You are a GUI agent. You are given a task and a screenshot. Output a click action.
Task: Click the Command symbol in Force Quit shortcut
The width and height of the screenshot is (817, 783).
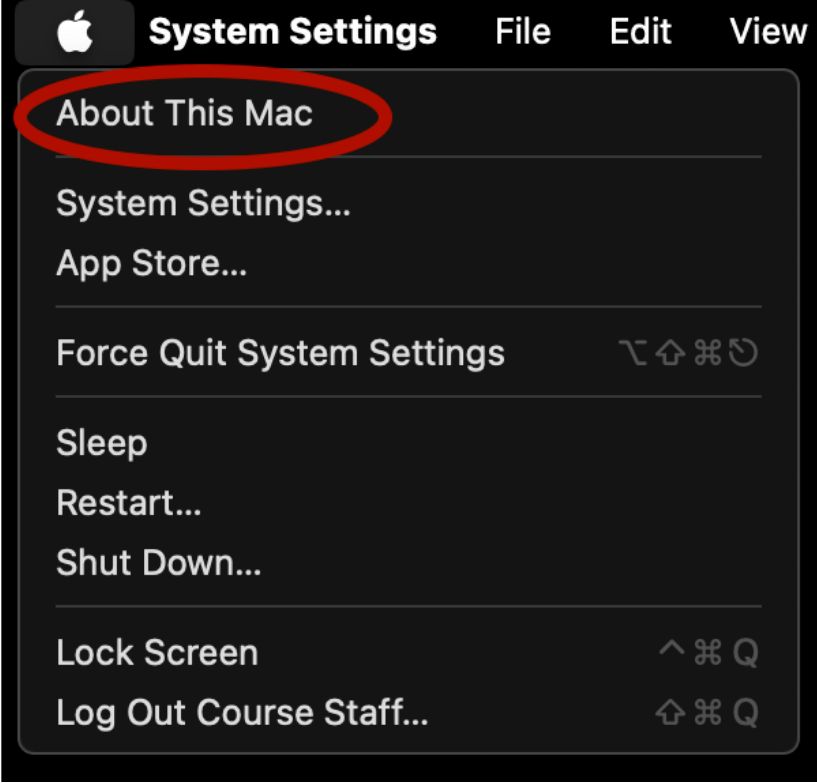(x=709, y=352)
